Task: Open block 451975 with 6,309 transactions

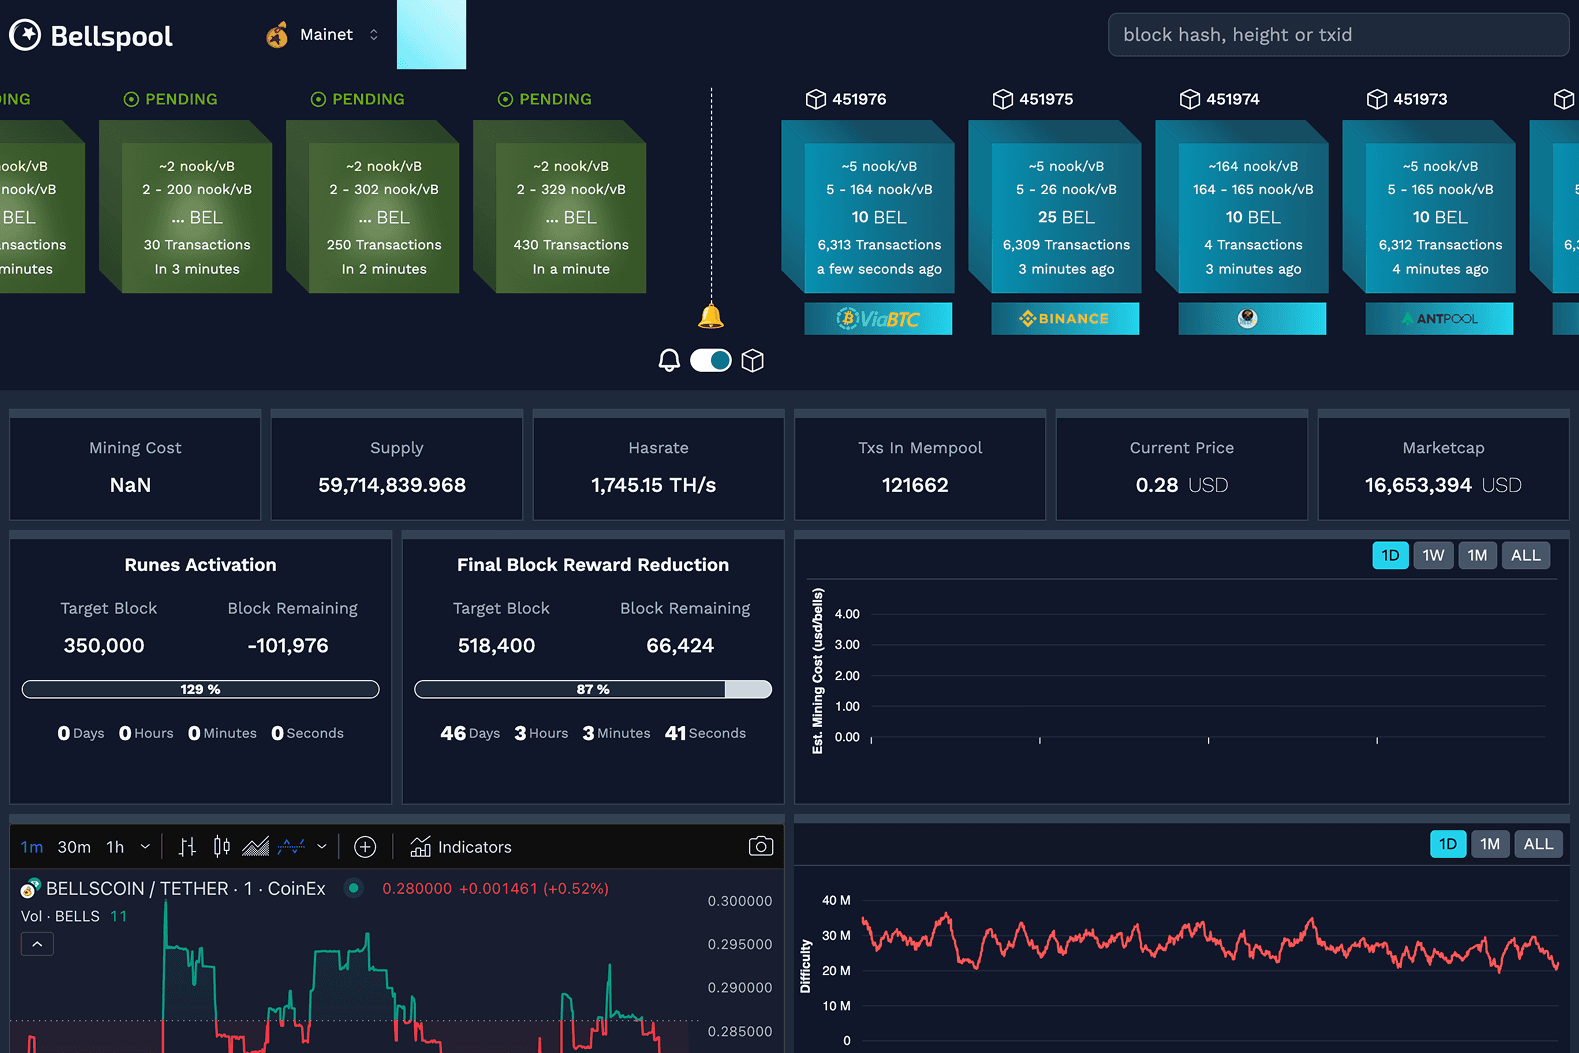Action: [1055, 207]
